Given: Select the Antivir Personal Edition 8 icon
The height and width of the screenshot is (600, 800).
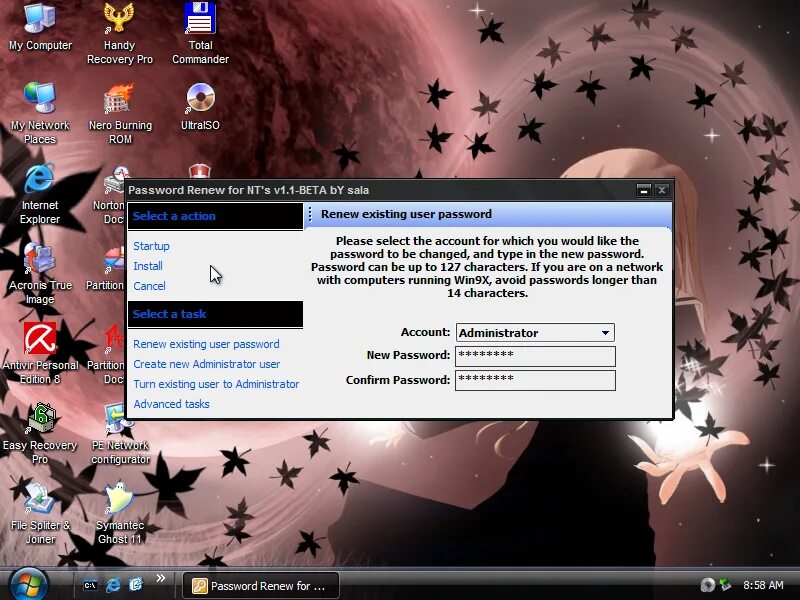Looking at the screenshot, I should coord(40,353).
